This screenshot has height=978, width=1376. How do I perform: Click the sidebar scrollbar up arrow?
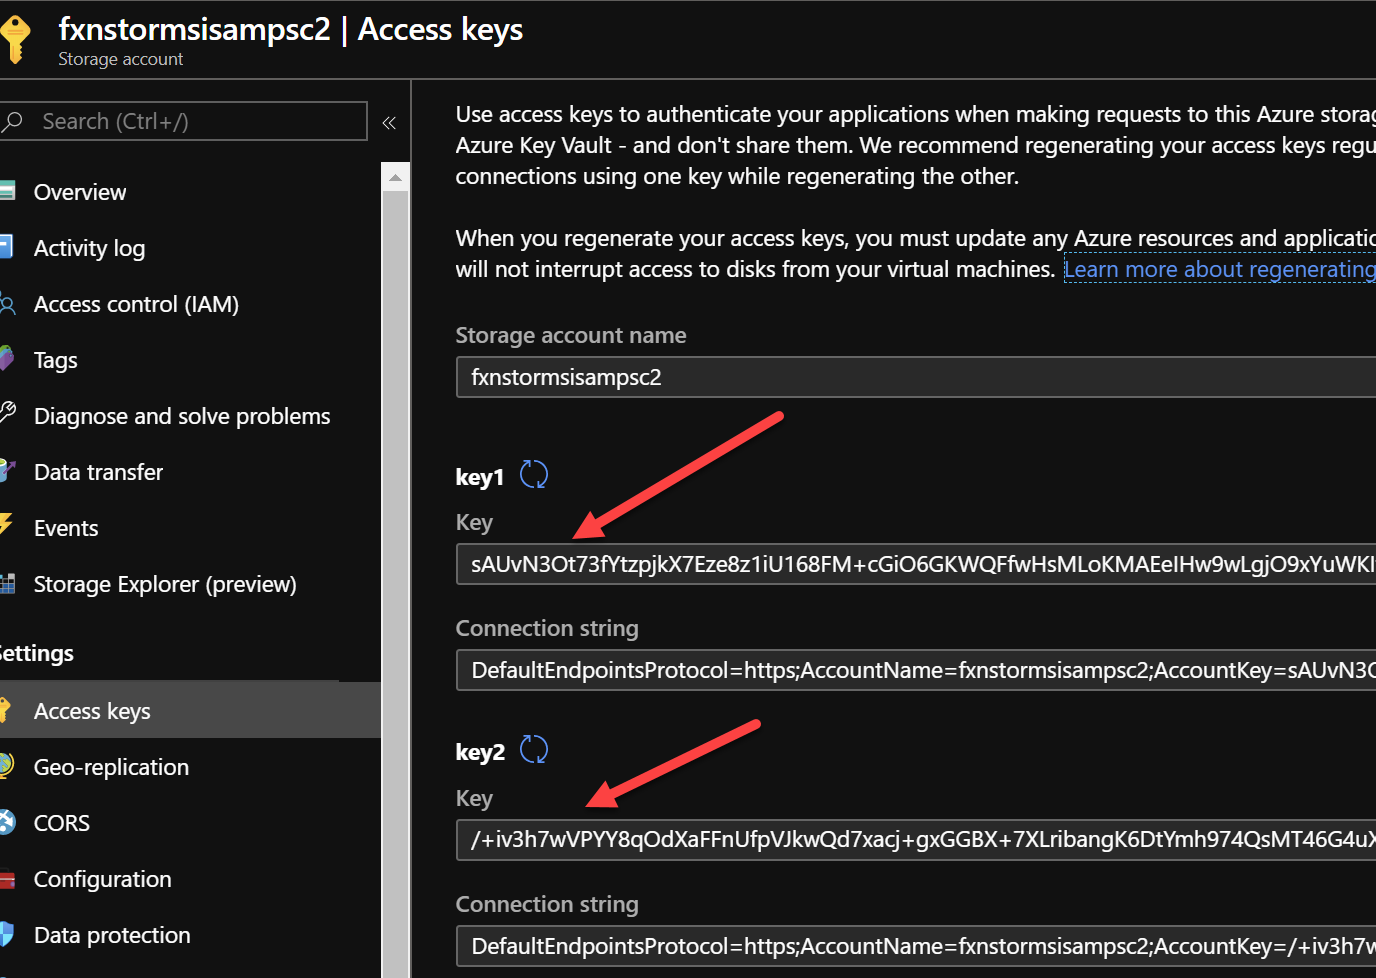point(396,178)
